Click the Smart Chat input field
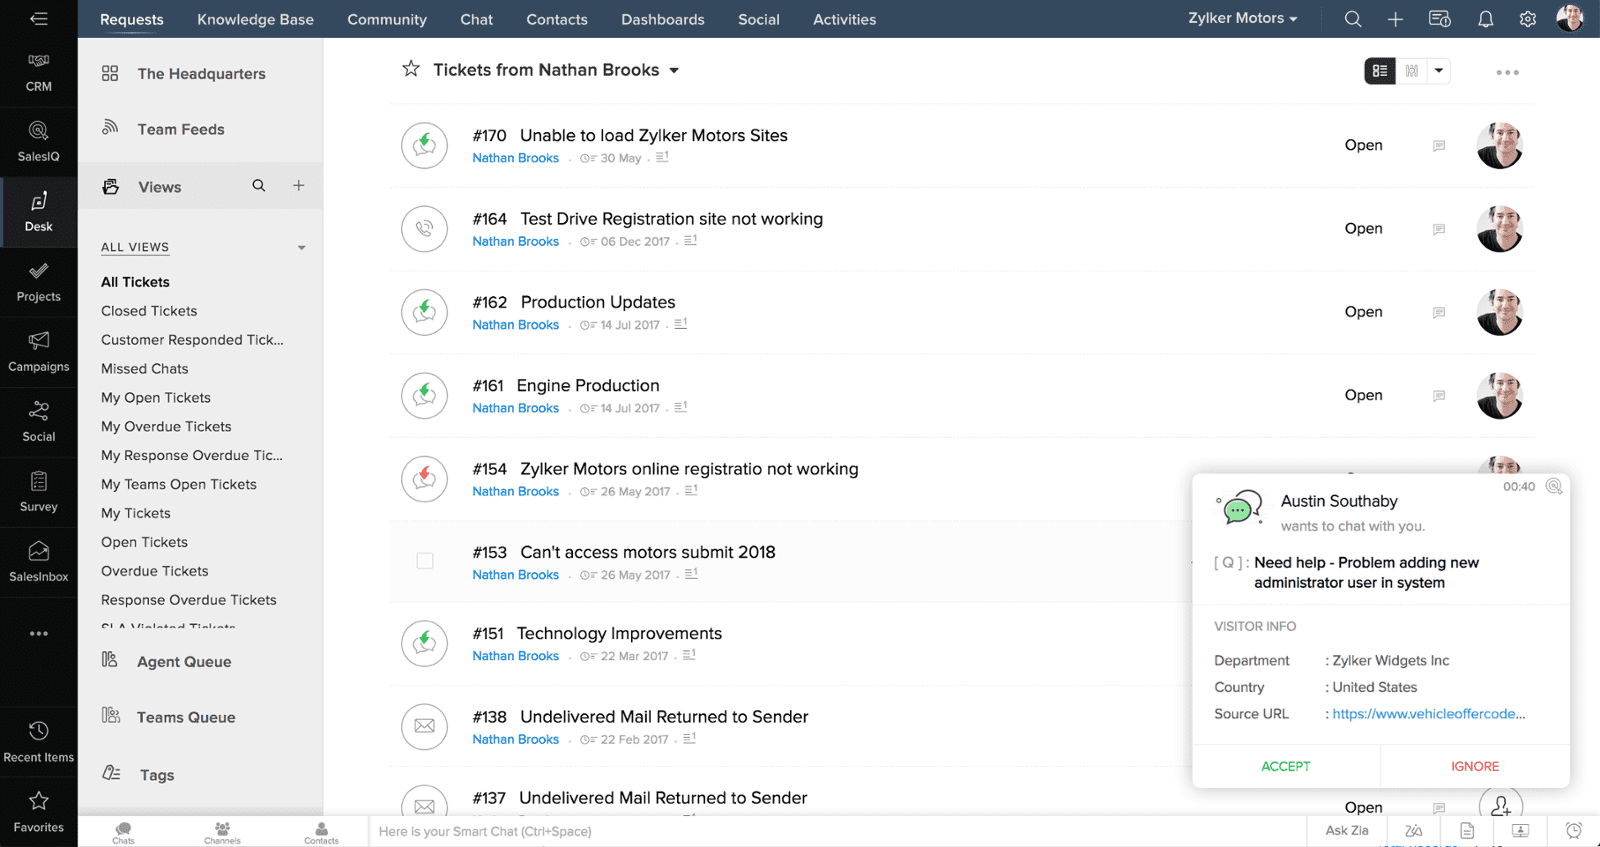This screenshot has height=847, width=1600. coord(838,831)
